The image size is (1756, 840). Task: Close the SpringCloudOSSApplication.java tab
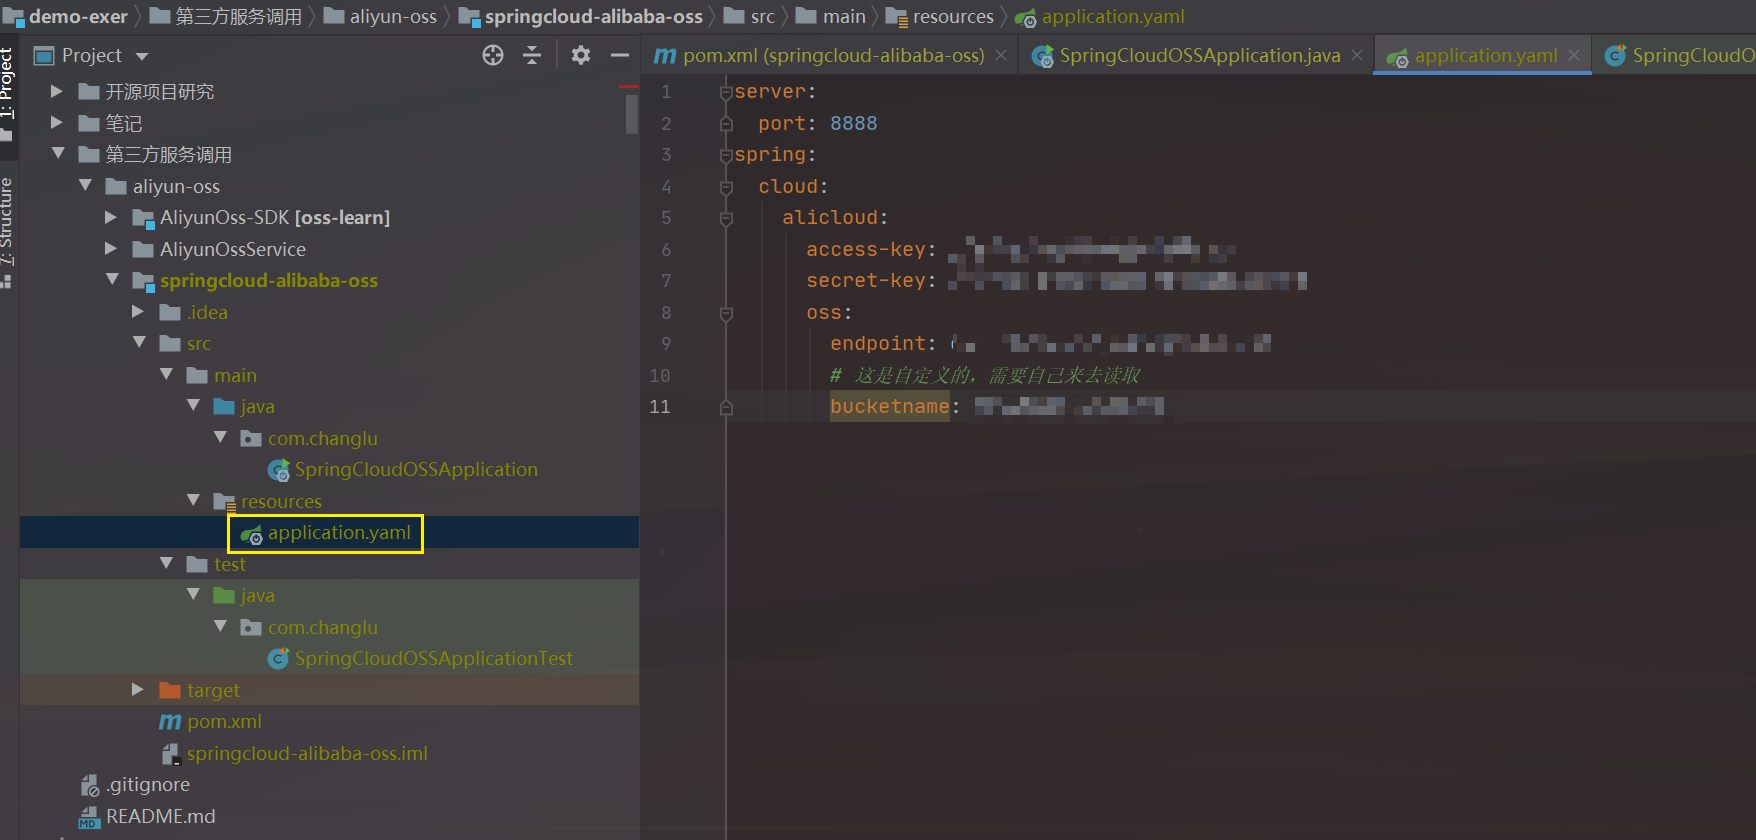pyautogui.click(x=1357, y=56)
